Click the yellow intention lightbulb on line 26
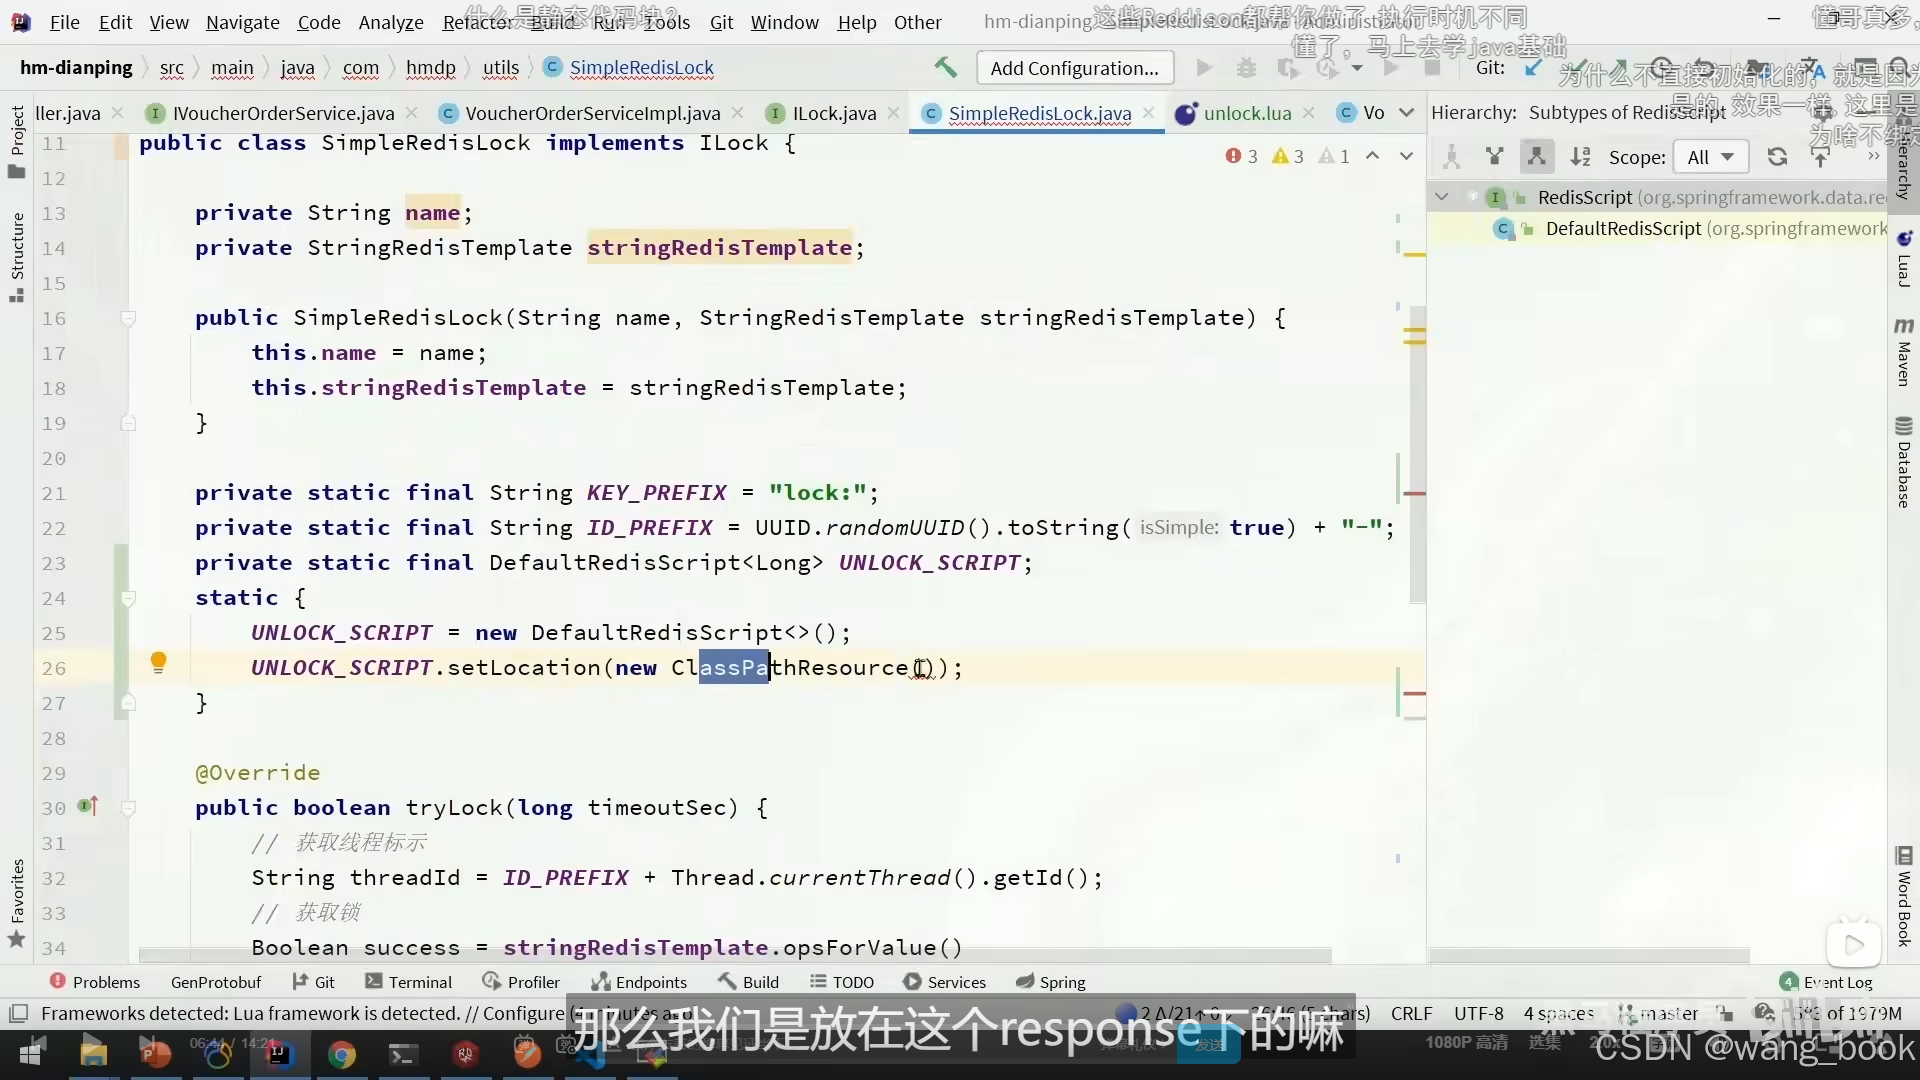Image resolution: width=1920 pixels, height=1080 pixels. pos(158,662)
